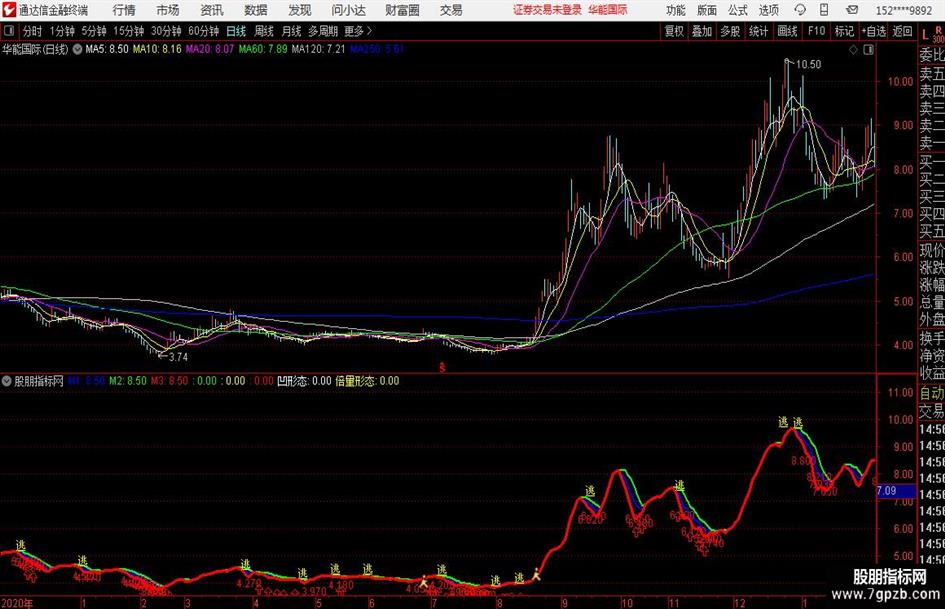
Task: Click the 标记 mark button
Action: [x=844, y=31]
